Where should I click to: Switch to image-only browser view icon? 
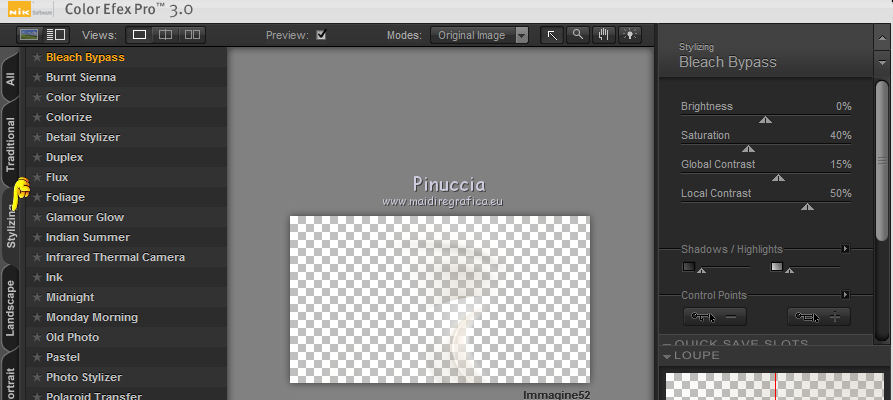point(29,35)
